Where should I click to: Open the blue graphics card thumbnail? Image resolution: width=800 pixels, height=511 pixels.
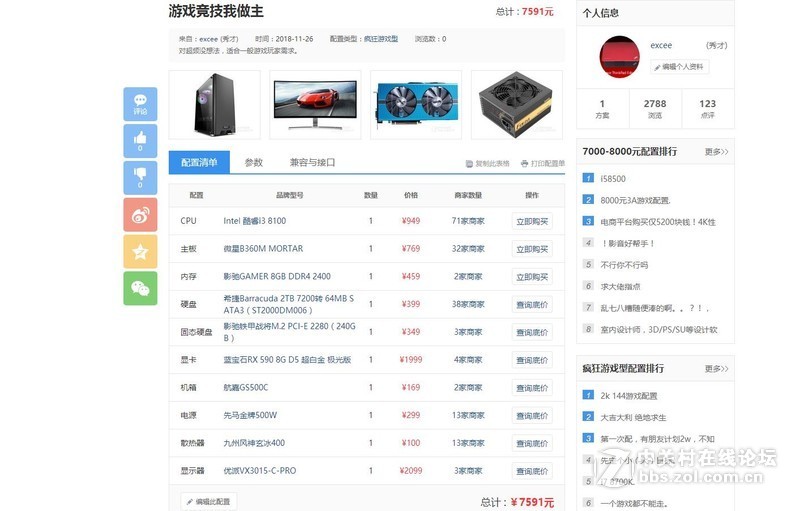pyautogui.click(x=416, y=105)
